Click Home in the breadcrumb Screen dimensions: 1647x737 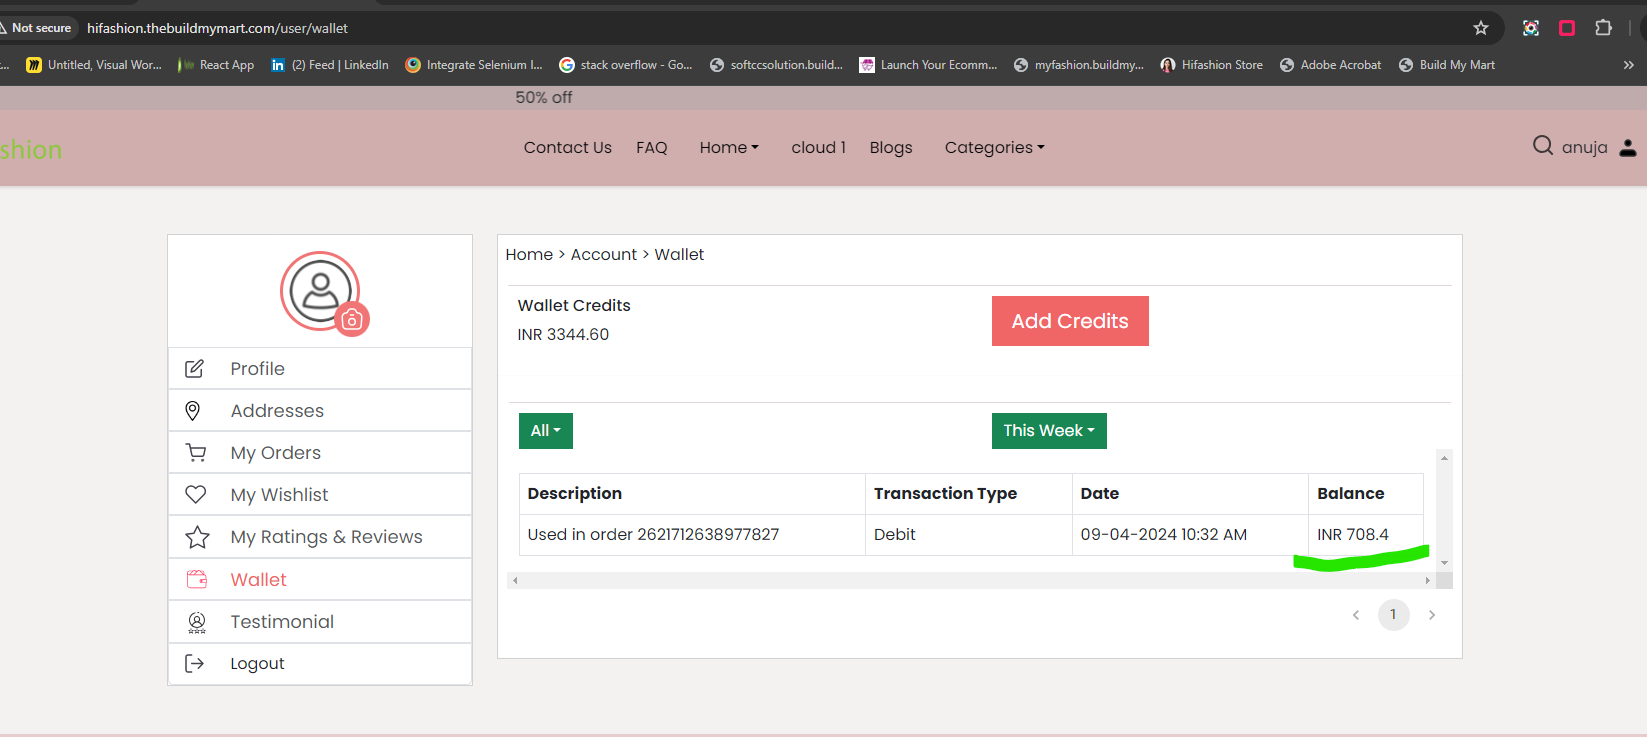(529, 254)
